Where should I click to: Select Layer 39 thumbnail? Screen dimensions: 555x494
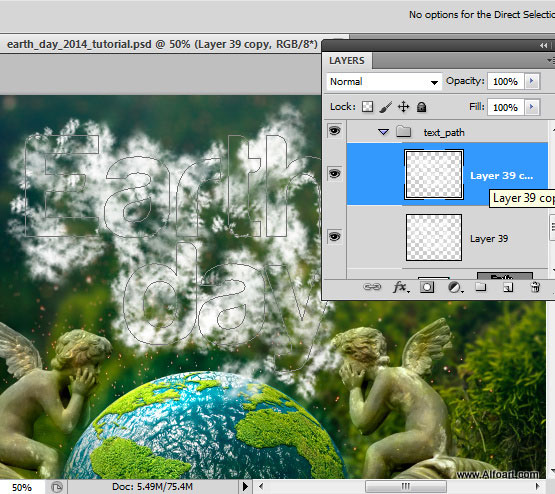tap(434, 237)
